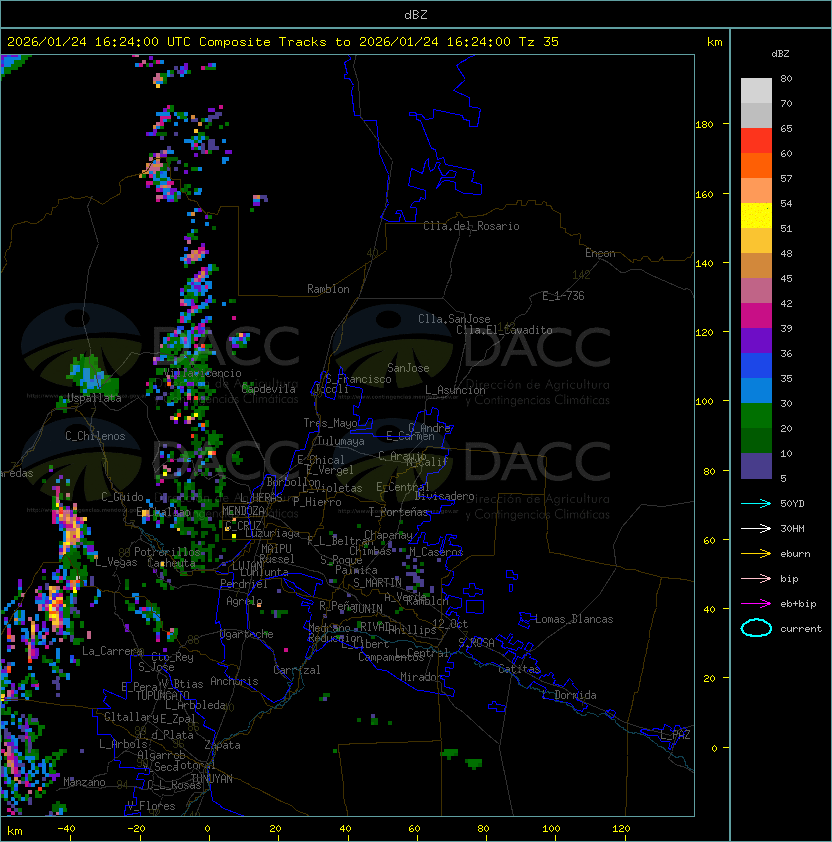Click the 'Clla.SanJose' location label
832x842 pixels.
point(454,319)
